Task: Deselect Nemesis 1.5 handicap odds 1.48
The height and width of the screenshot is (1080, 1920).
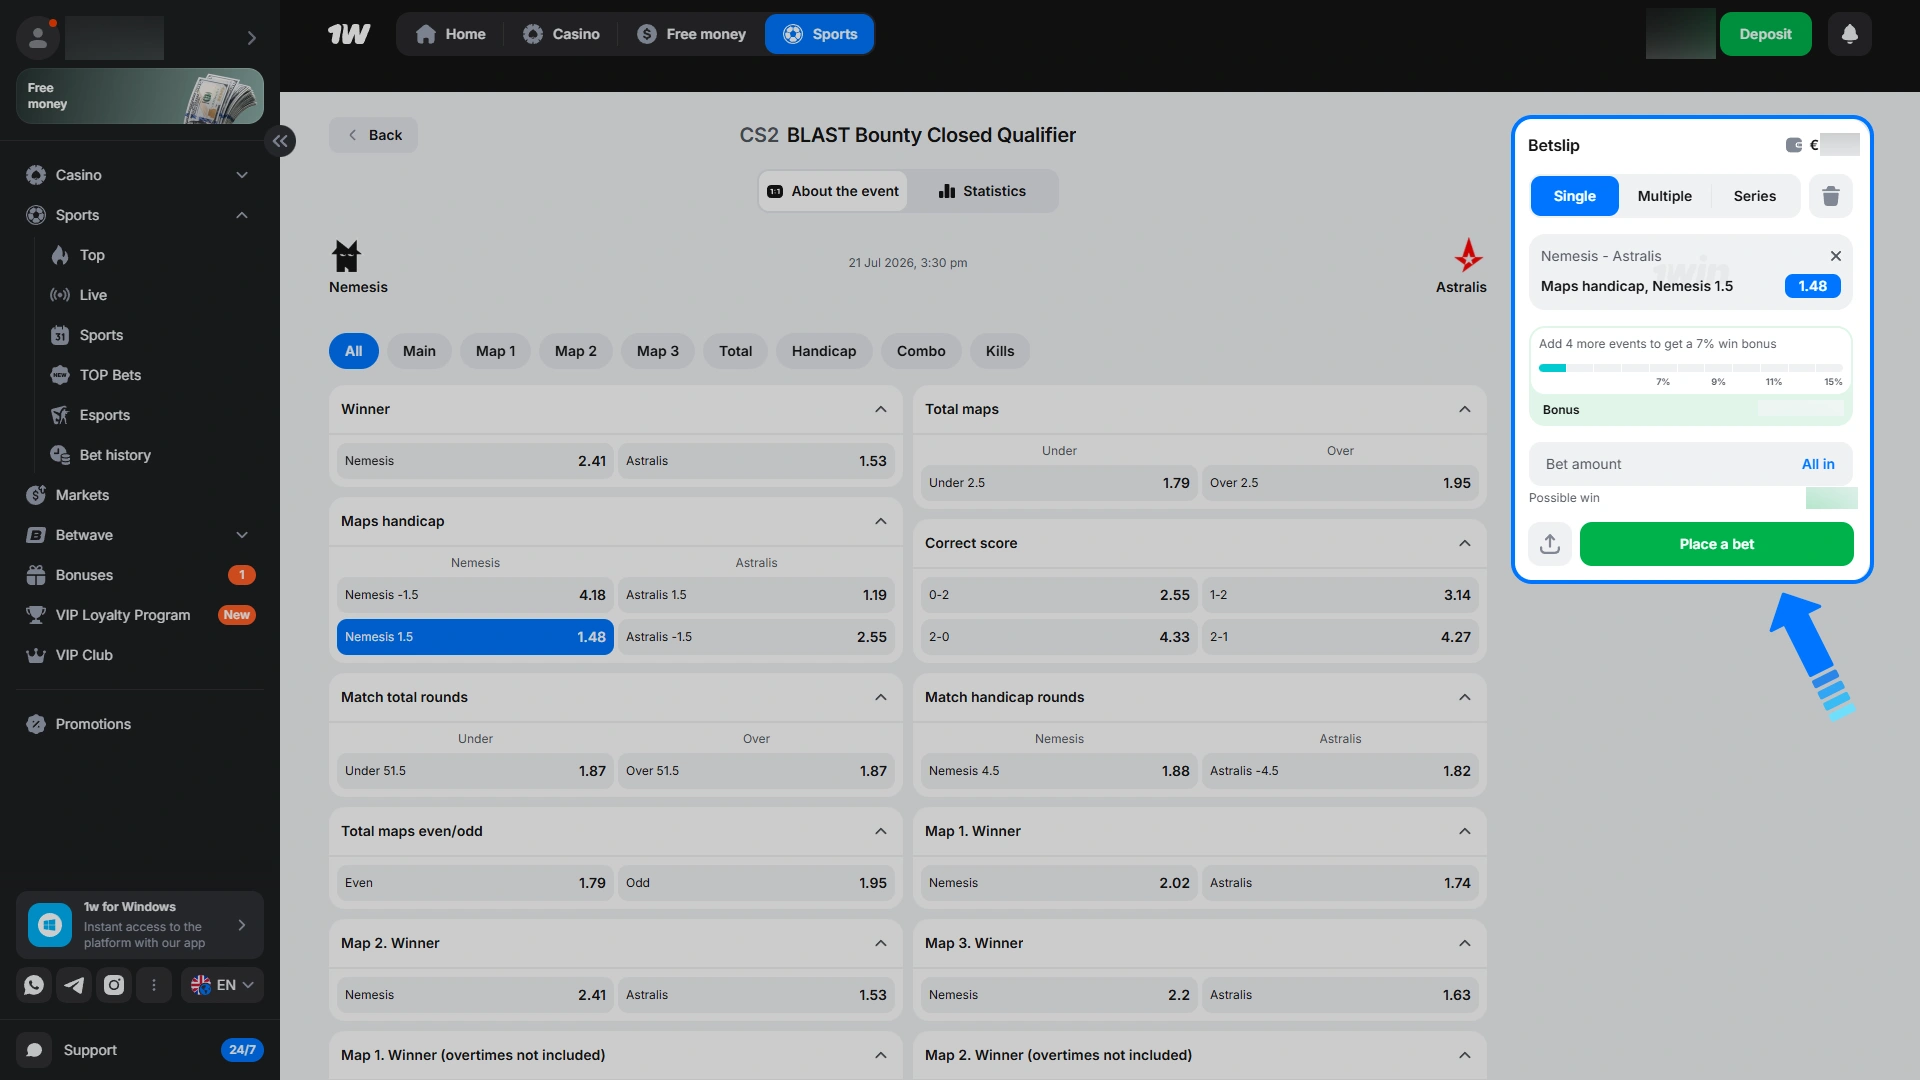Action: tap(475, 637)
